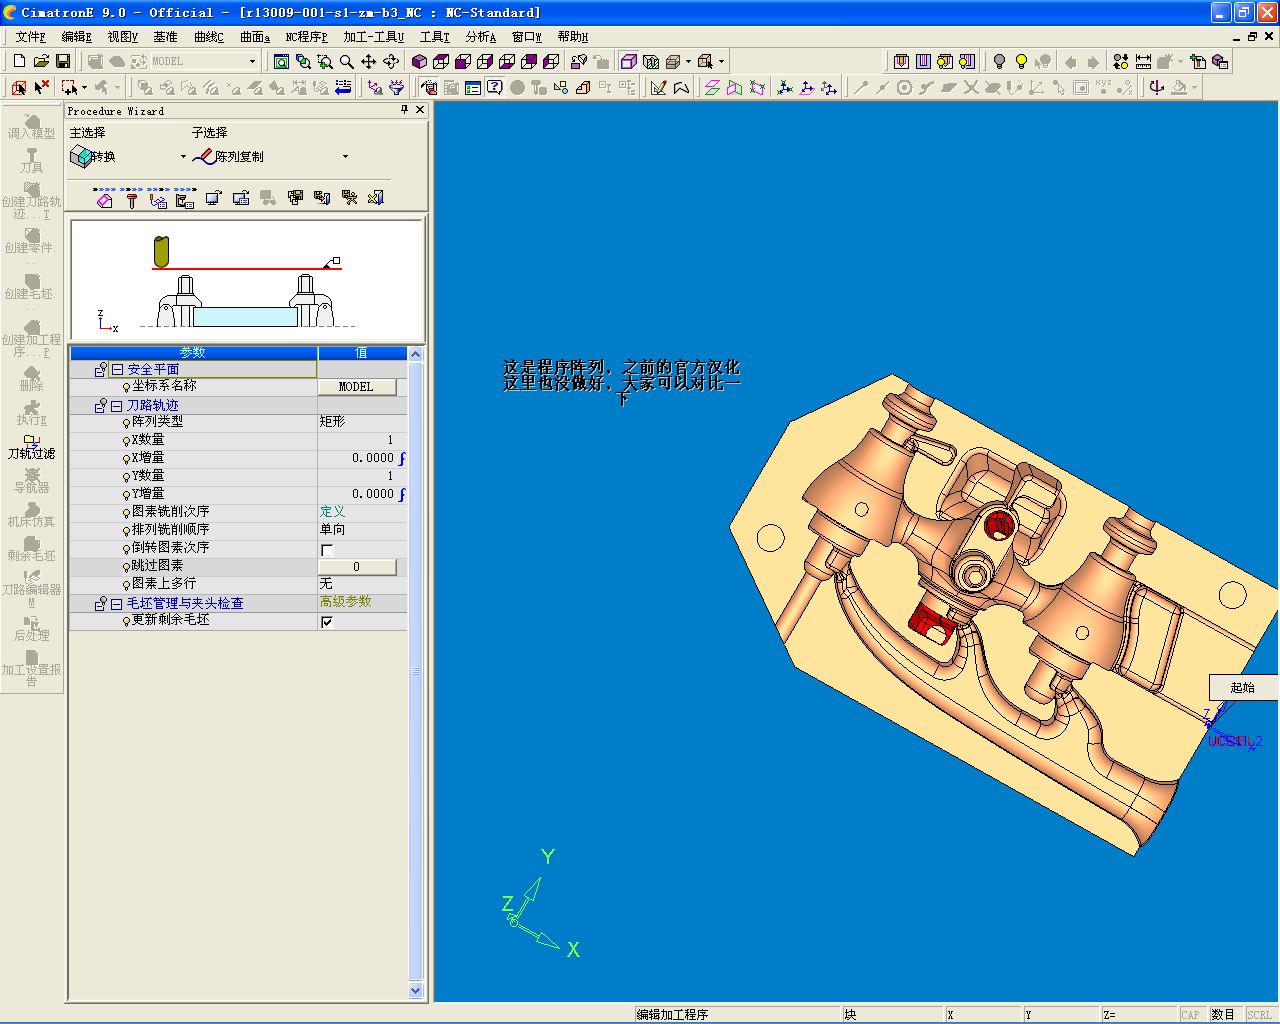Click the help question-mark toolbar icon
The image size is (1280, 1024).
(x=495, y=88)
